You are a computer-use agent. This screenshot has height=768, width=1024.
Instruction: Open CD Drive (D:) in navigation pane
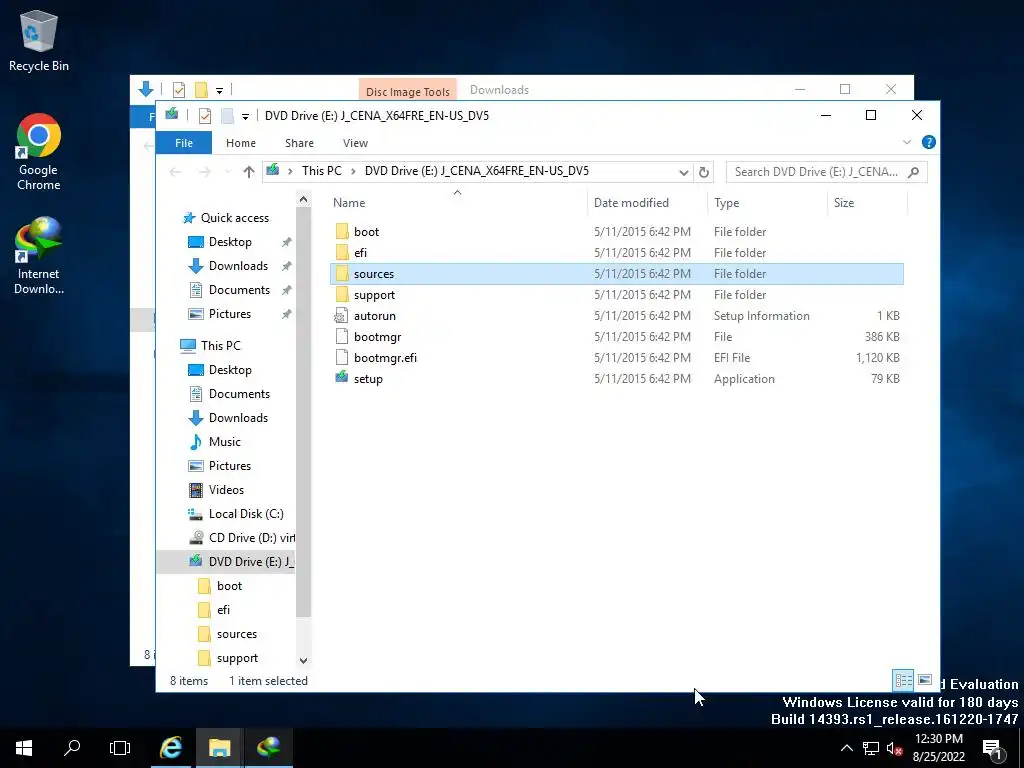pyautogui.click(x=251, y=538)
